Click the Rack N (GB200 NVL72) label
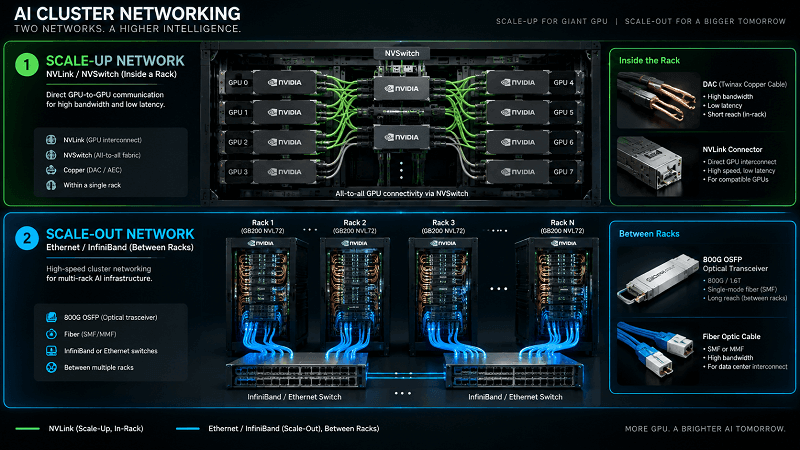The width and height of the screenshot is (800, 450). point(562,227)
